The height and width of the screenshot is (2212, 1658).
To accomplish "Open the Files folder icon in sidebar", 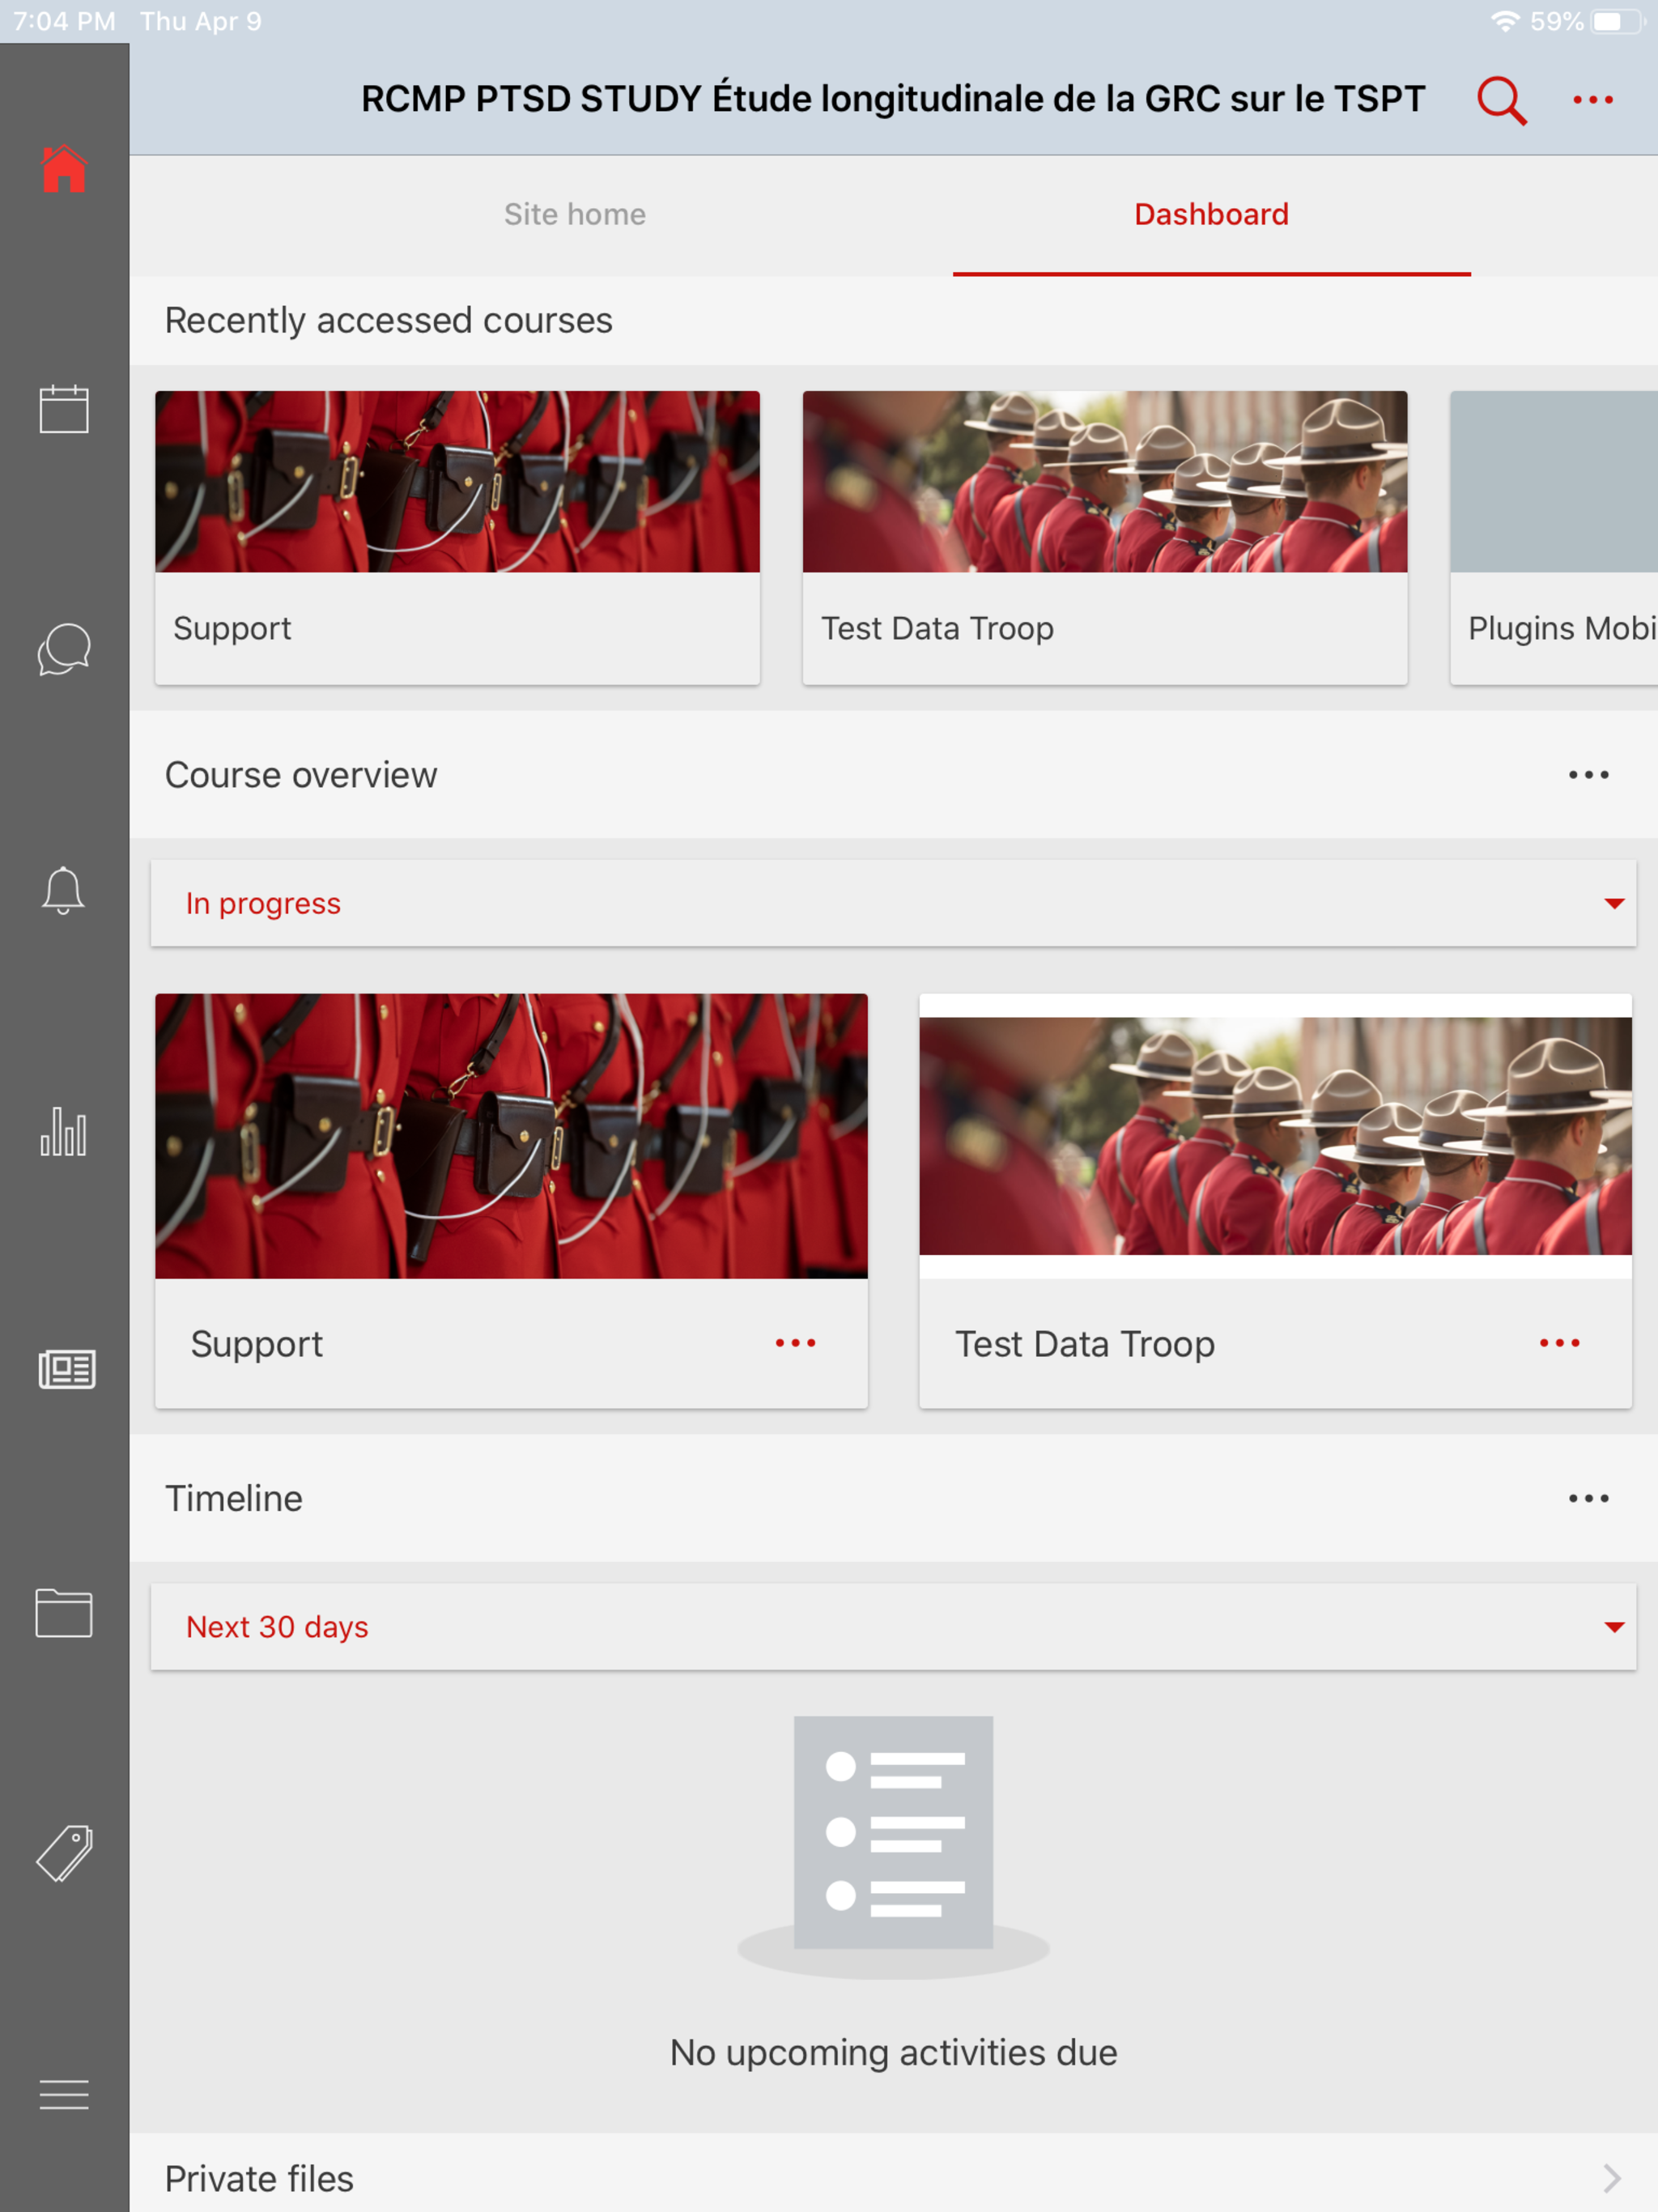I will coord(64,1612).
